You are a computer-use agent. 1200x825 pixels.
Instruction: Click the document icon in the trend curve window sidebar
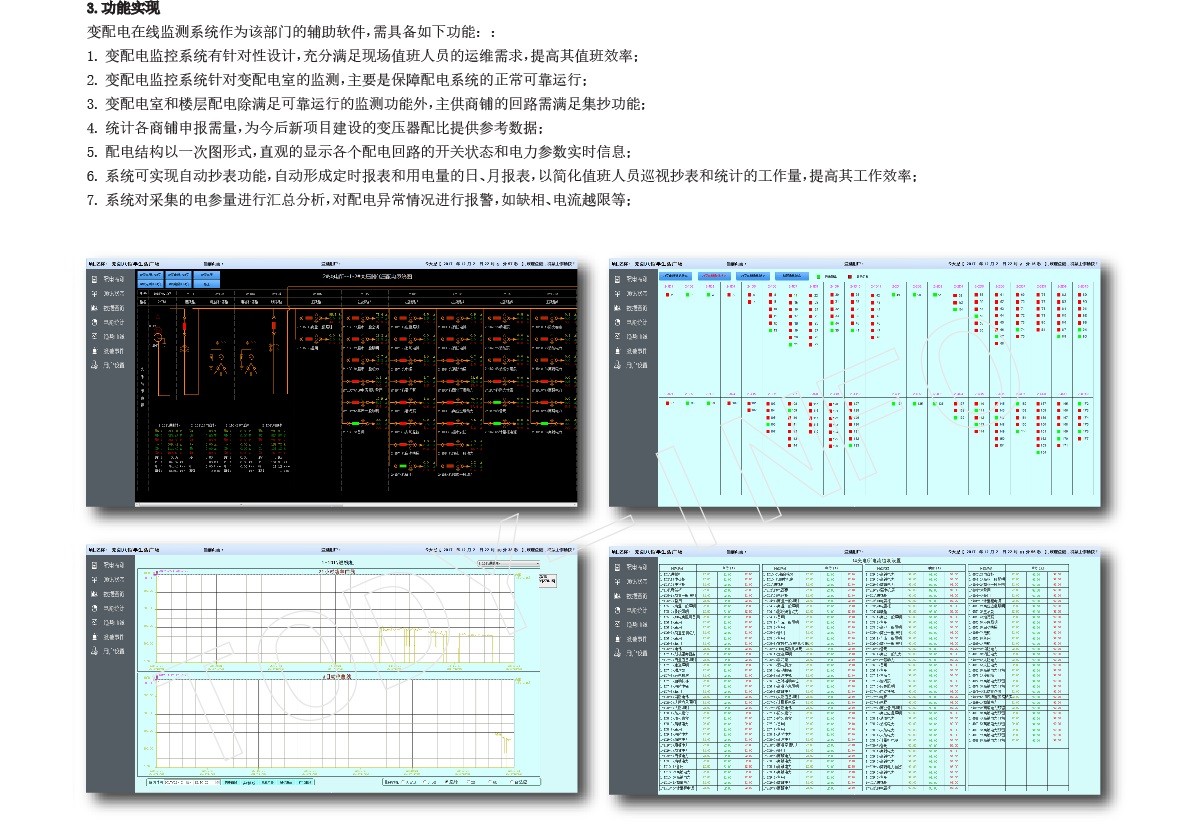pos(94,565)
